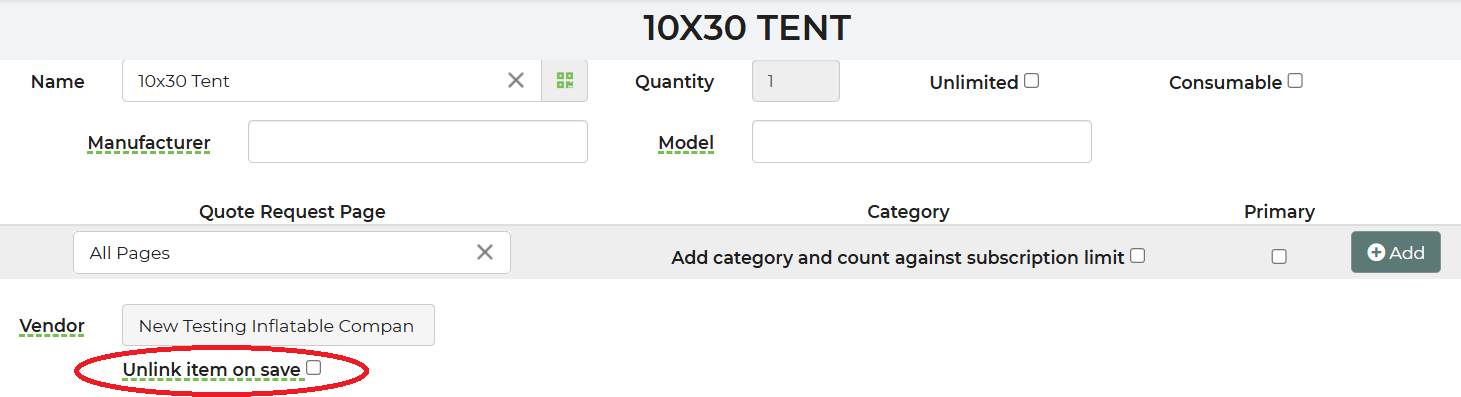Focus the Model text field

coord(921,142)
